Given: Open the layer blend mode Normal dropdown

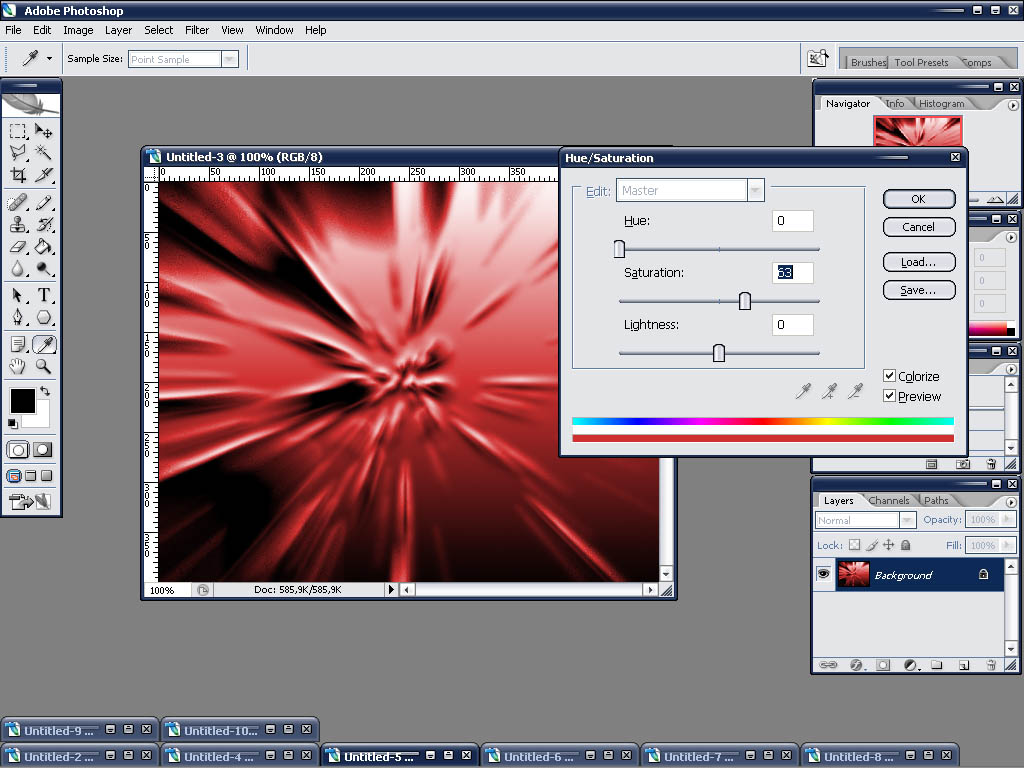Looking at the screenshot, I should 907,520.
